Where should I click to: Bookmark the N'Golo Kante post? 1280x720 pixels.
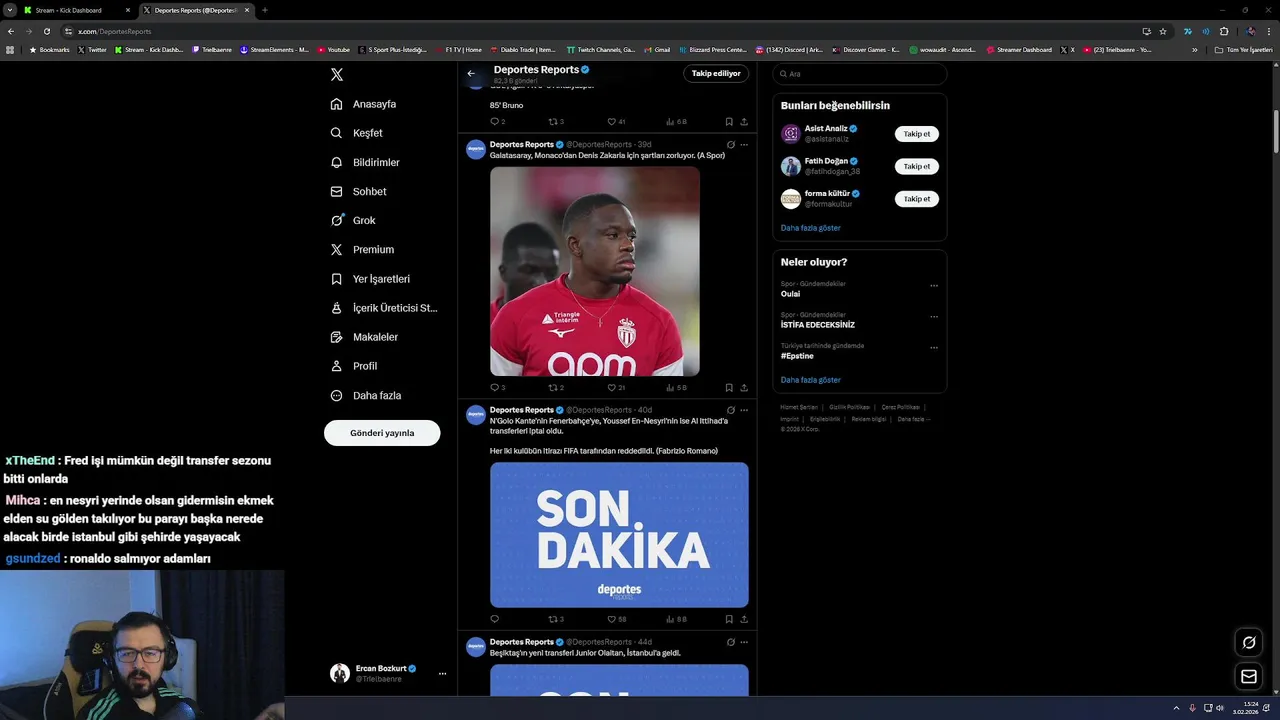(x=729, y=619)
